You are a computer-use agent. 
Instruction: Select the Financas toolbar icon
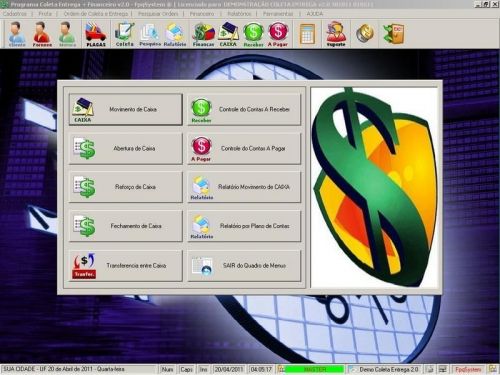click(203, 34)
